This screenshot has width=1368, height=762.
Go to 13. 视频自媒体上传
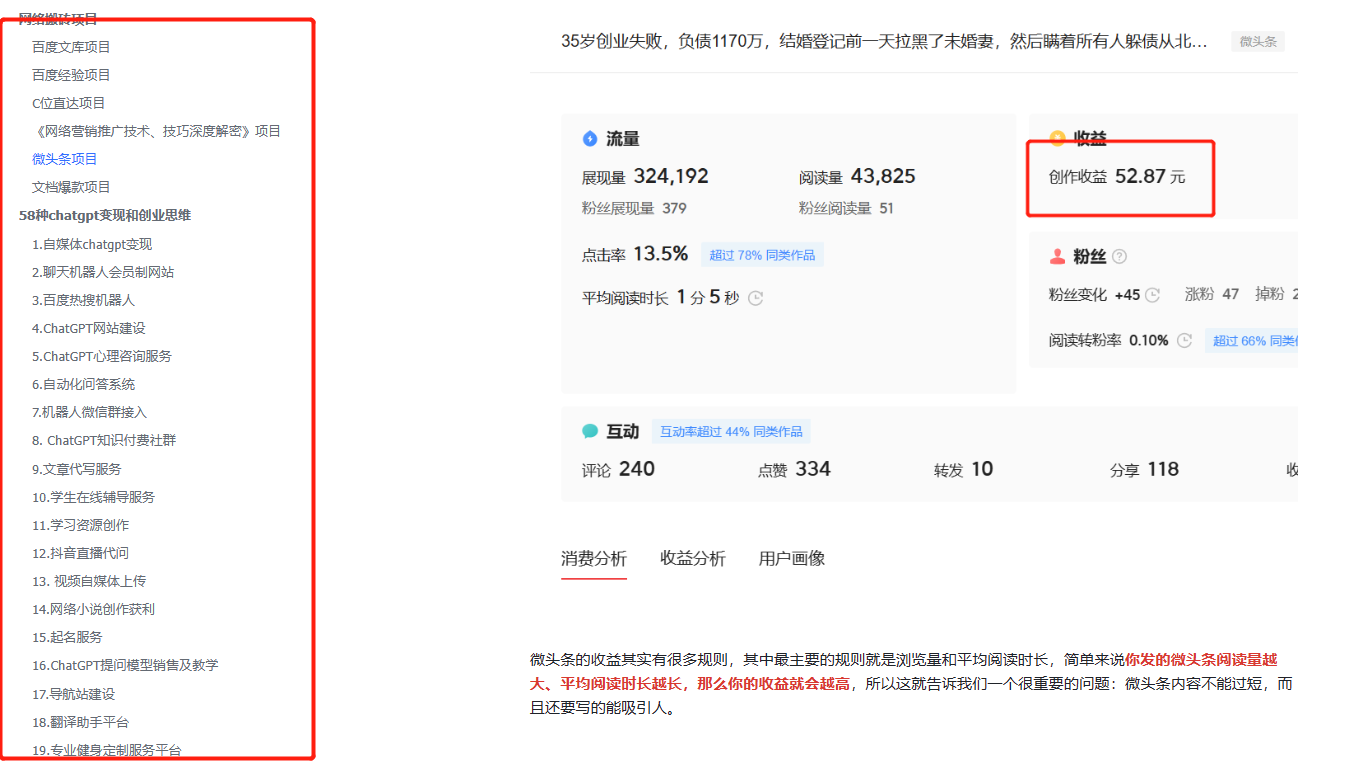pos(89,581)
